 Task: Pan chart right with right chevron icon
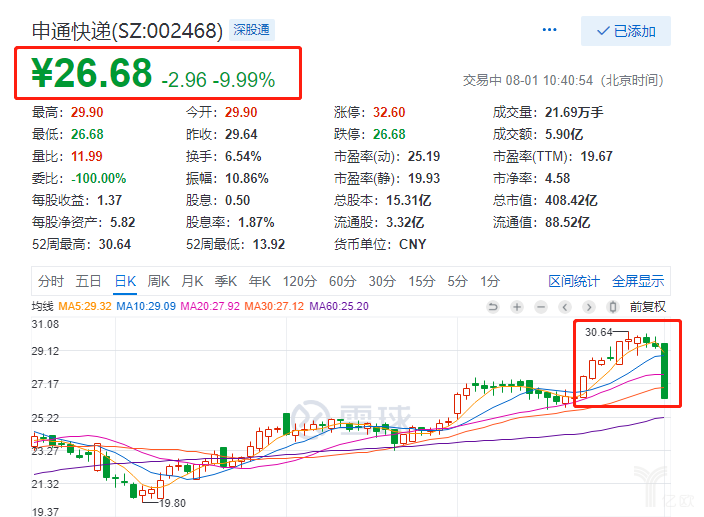589,307
